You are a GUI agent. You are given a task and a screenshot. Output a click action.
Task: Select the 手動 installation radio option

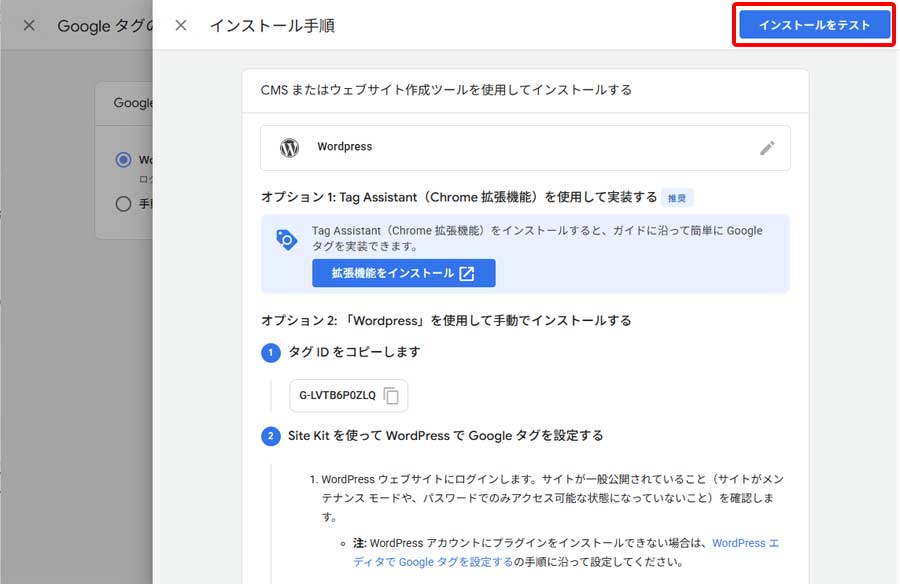pyautogui.click(x=124, y=203)
